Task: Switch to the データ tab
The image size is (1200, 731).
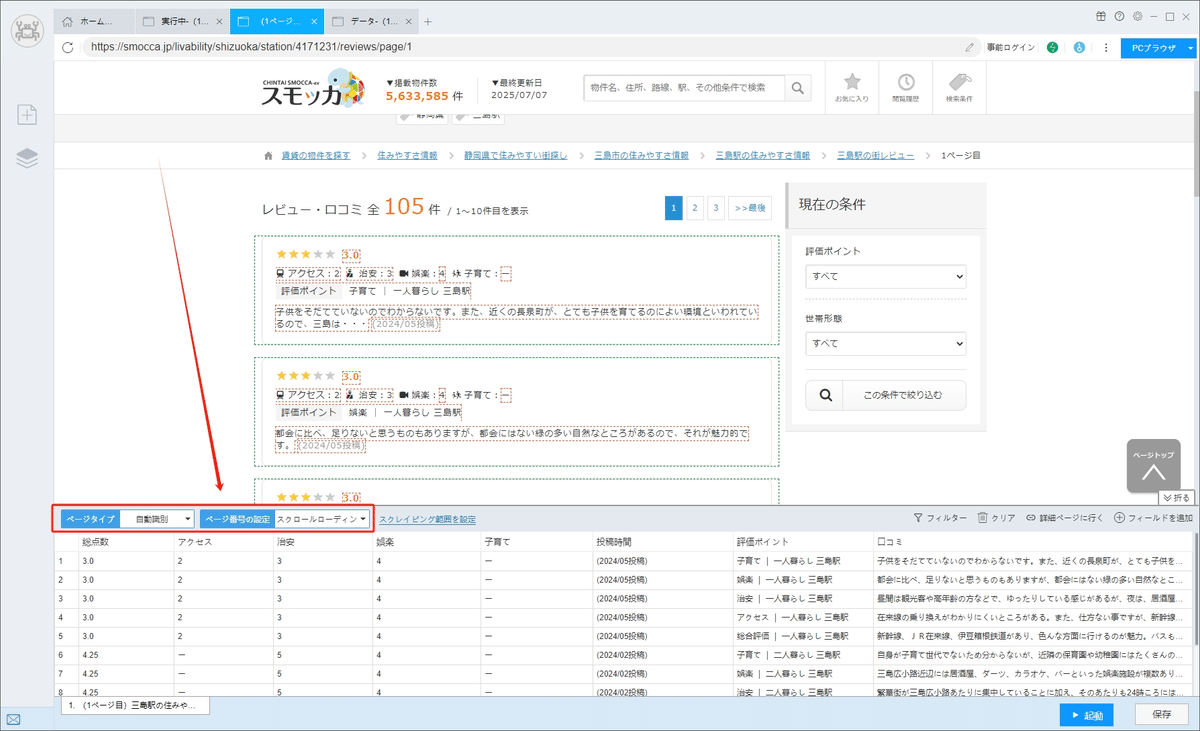Action: click(x=371, y=21)
